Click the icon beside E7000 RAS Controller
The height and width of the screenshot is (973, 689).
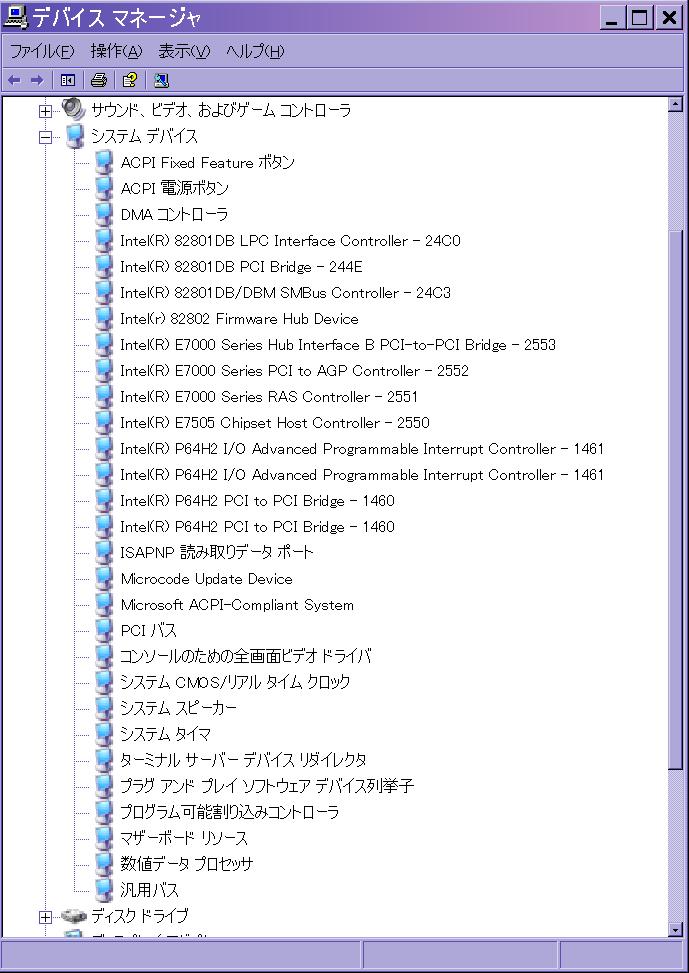point(103,397)
